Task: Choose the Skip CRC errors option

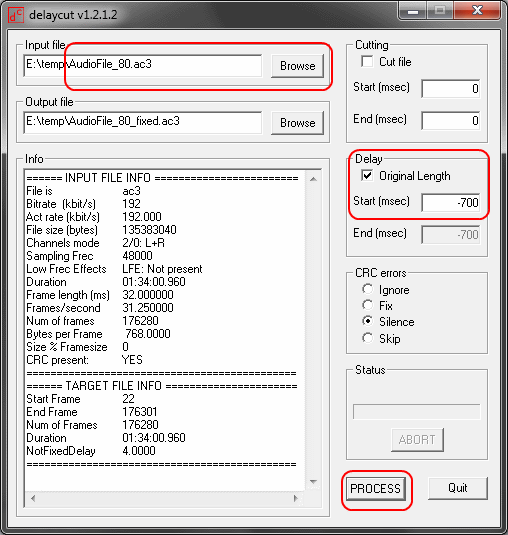Action: pyautogui.click(x=367, y=338)
